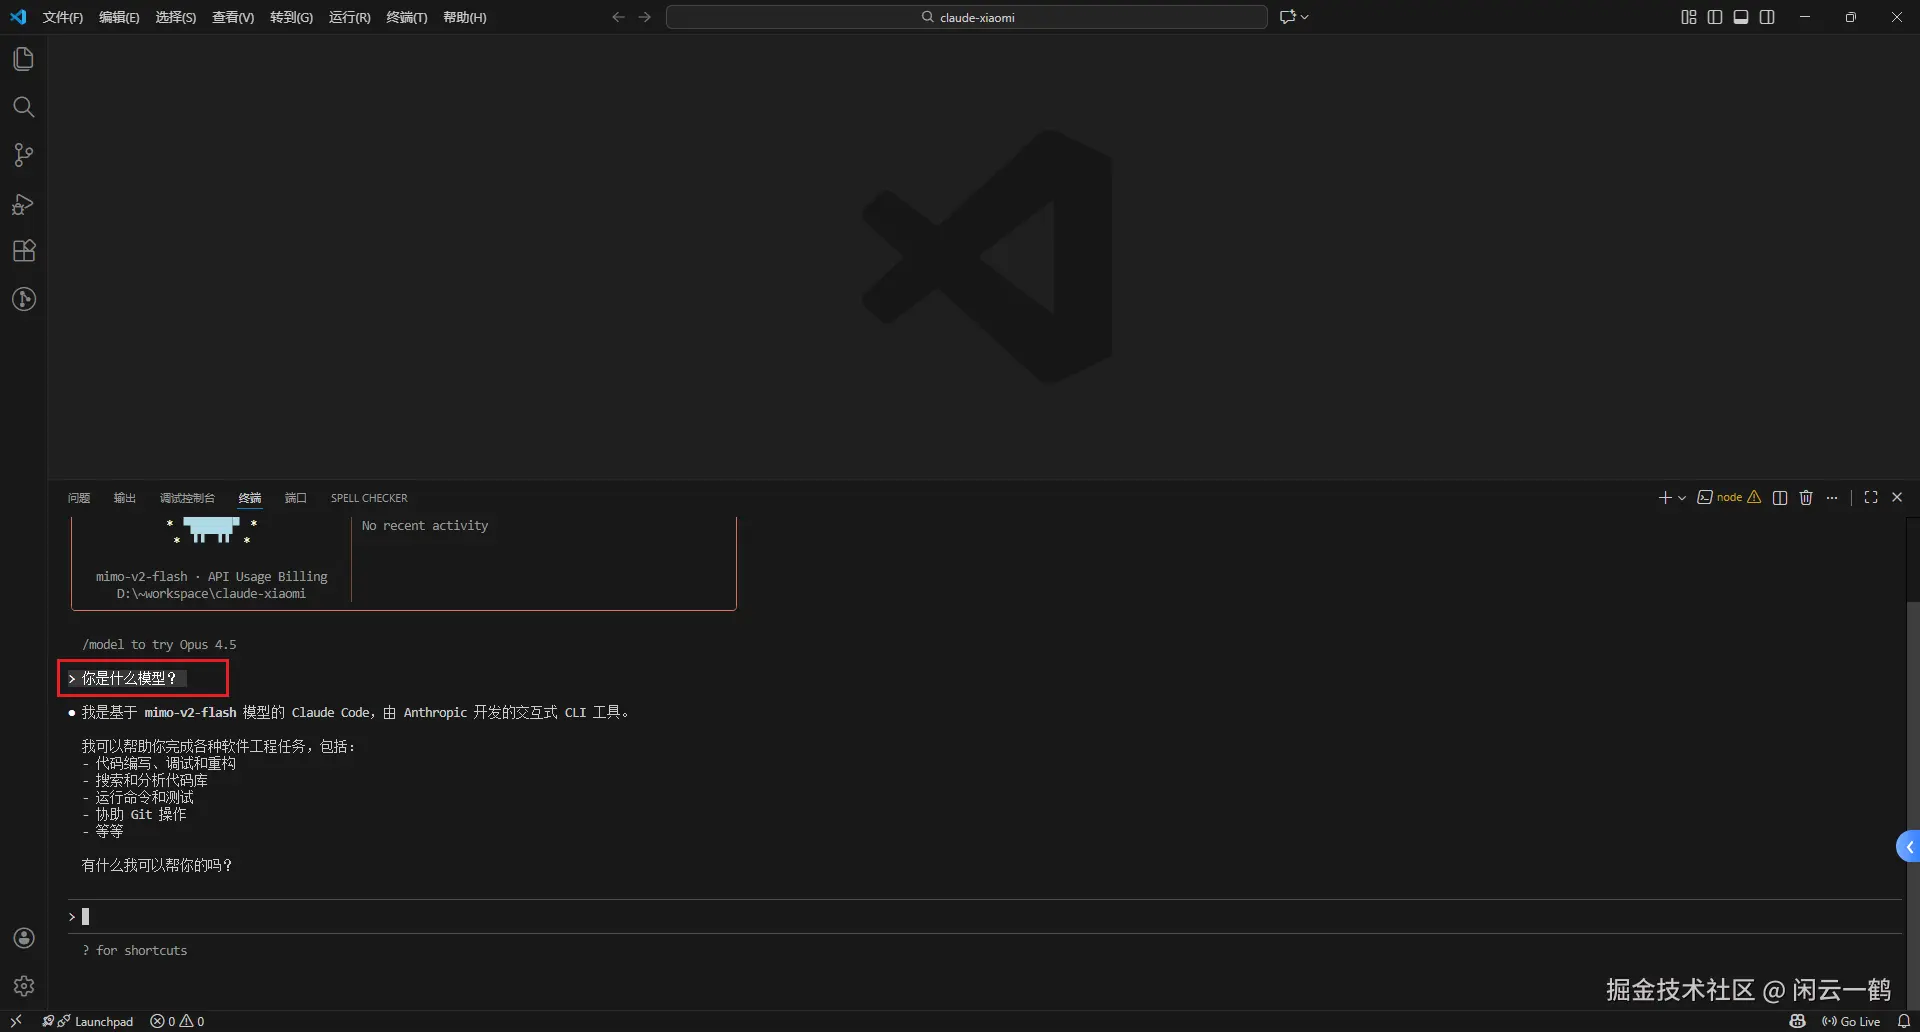Start Go Live server
This screenshot has height=1032, width=1920.
click(1851, 1021)
